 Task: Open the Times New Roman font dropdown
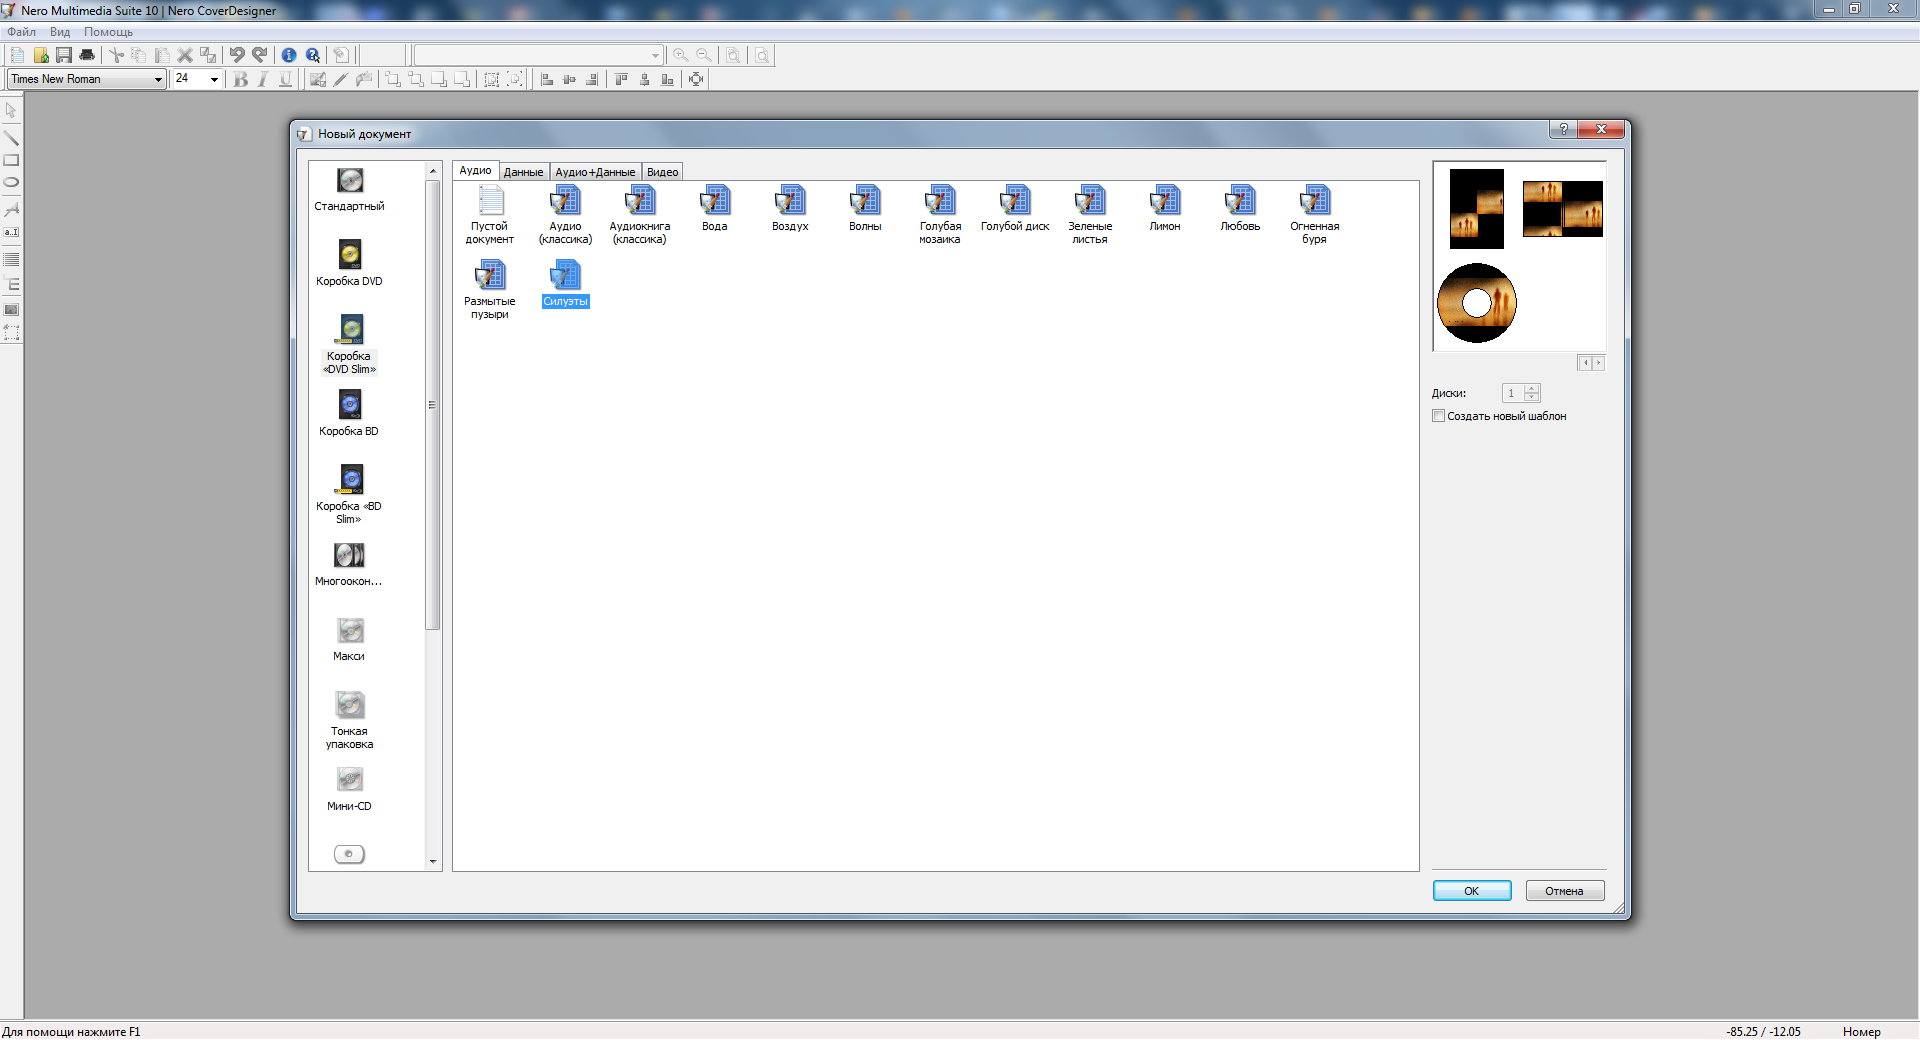pyautogui.click(x=158, y=79)
